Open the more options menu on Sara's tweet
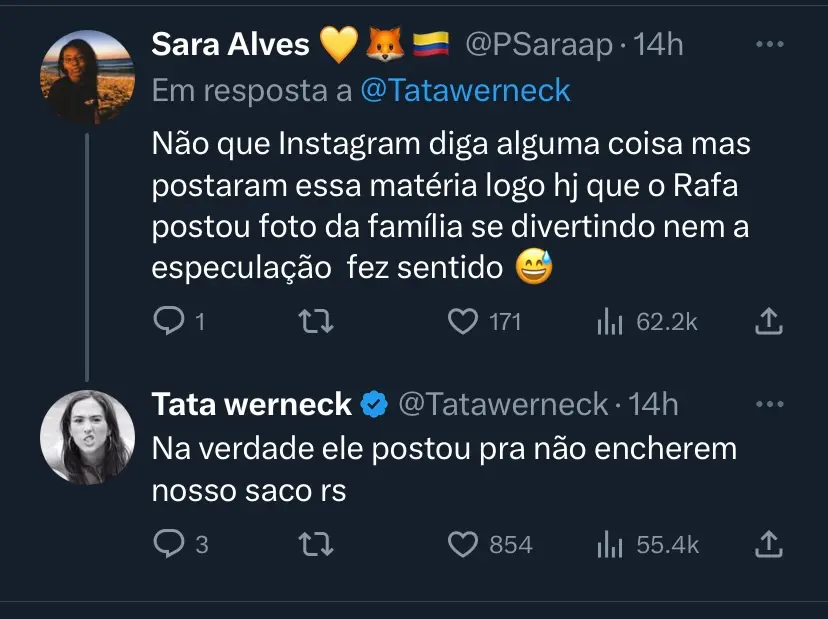828x619 pixels. 770,44
